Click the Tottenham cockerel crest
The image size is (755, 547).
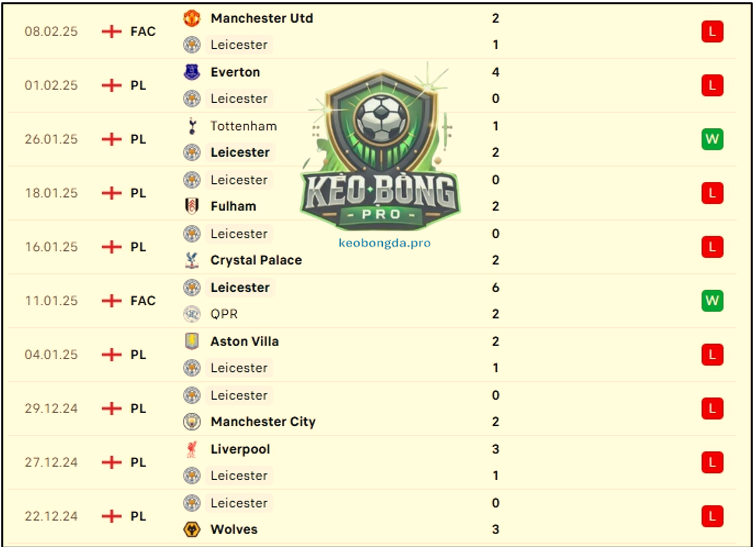pos(192,126)
